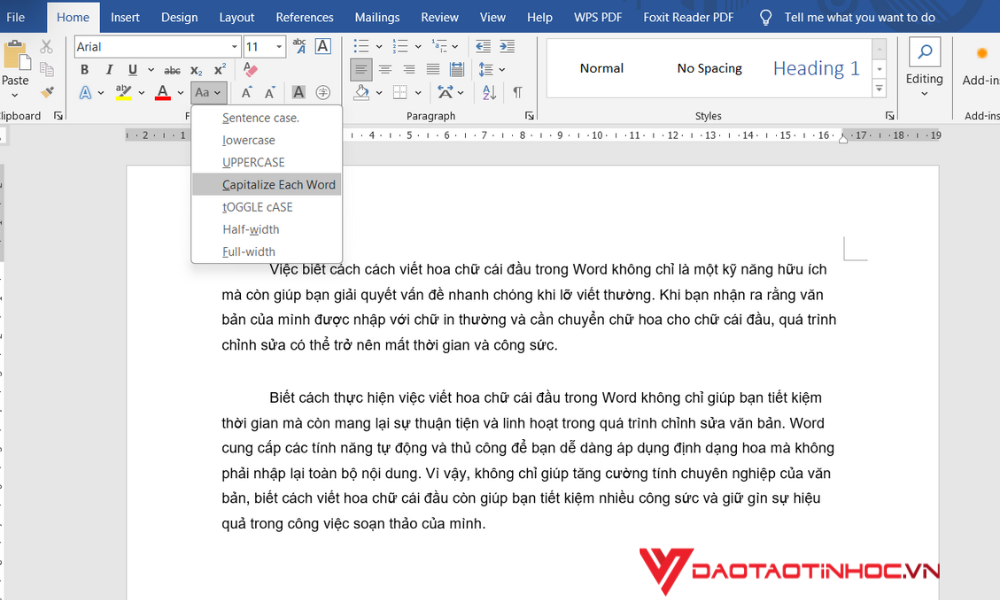Apply bold formatting to selected text
Image resolution: width=1000 pixels, height=600 pixels.
[x=85, y=70]
